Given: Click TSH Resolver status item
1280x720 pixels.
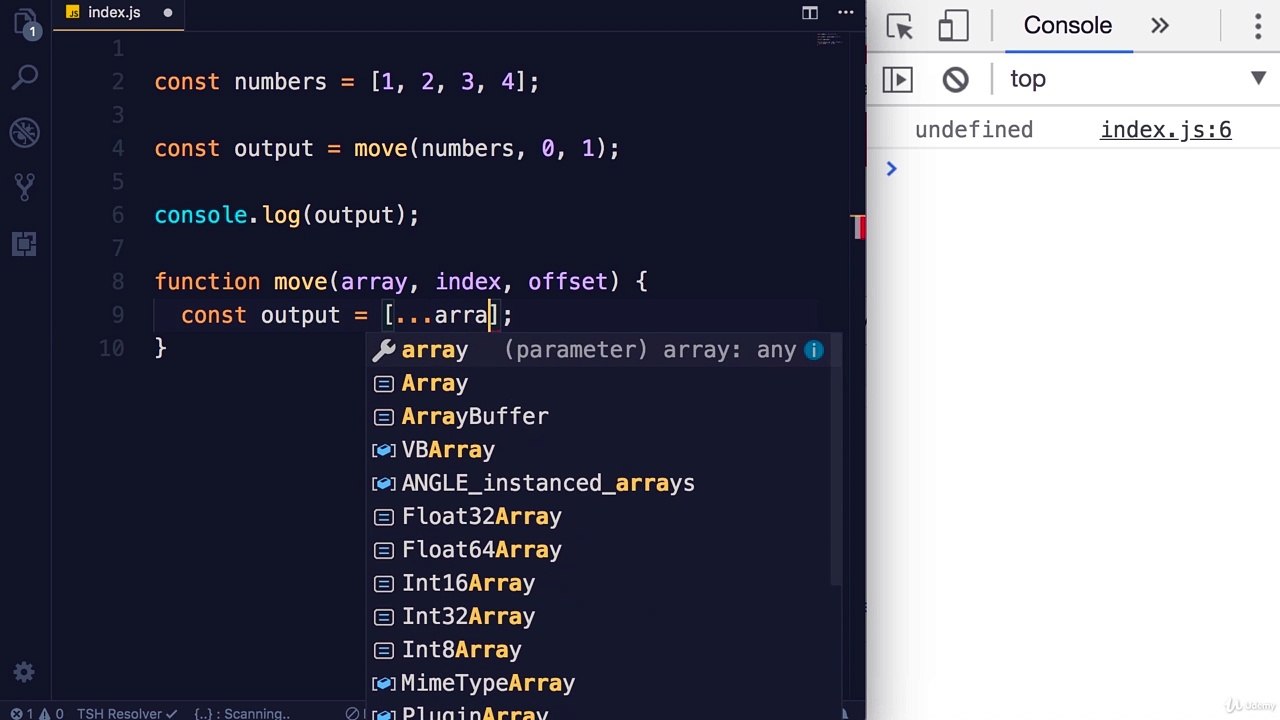Looking at the screenshot, I should point(127,713).
